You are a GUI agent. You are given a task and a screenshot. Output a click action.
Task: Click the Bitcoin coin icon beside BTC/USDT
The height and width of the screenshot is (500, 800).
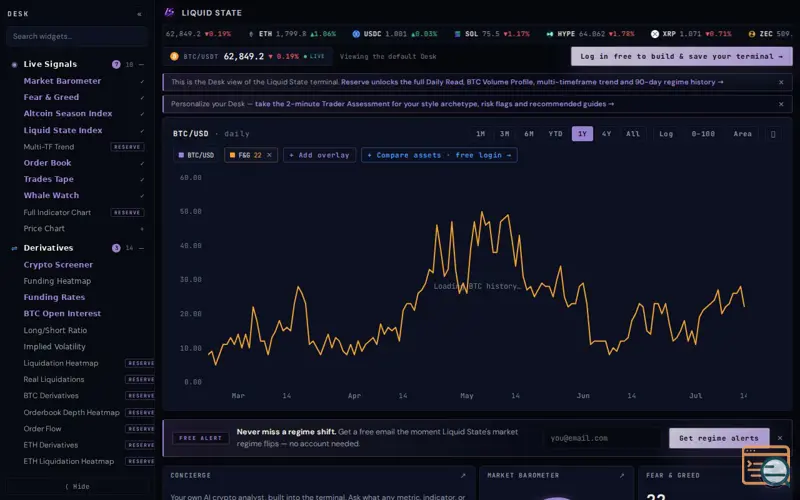pos(174,56)
